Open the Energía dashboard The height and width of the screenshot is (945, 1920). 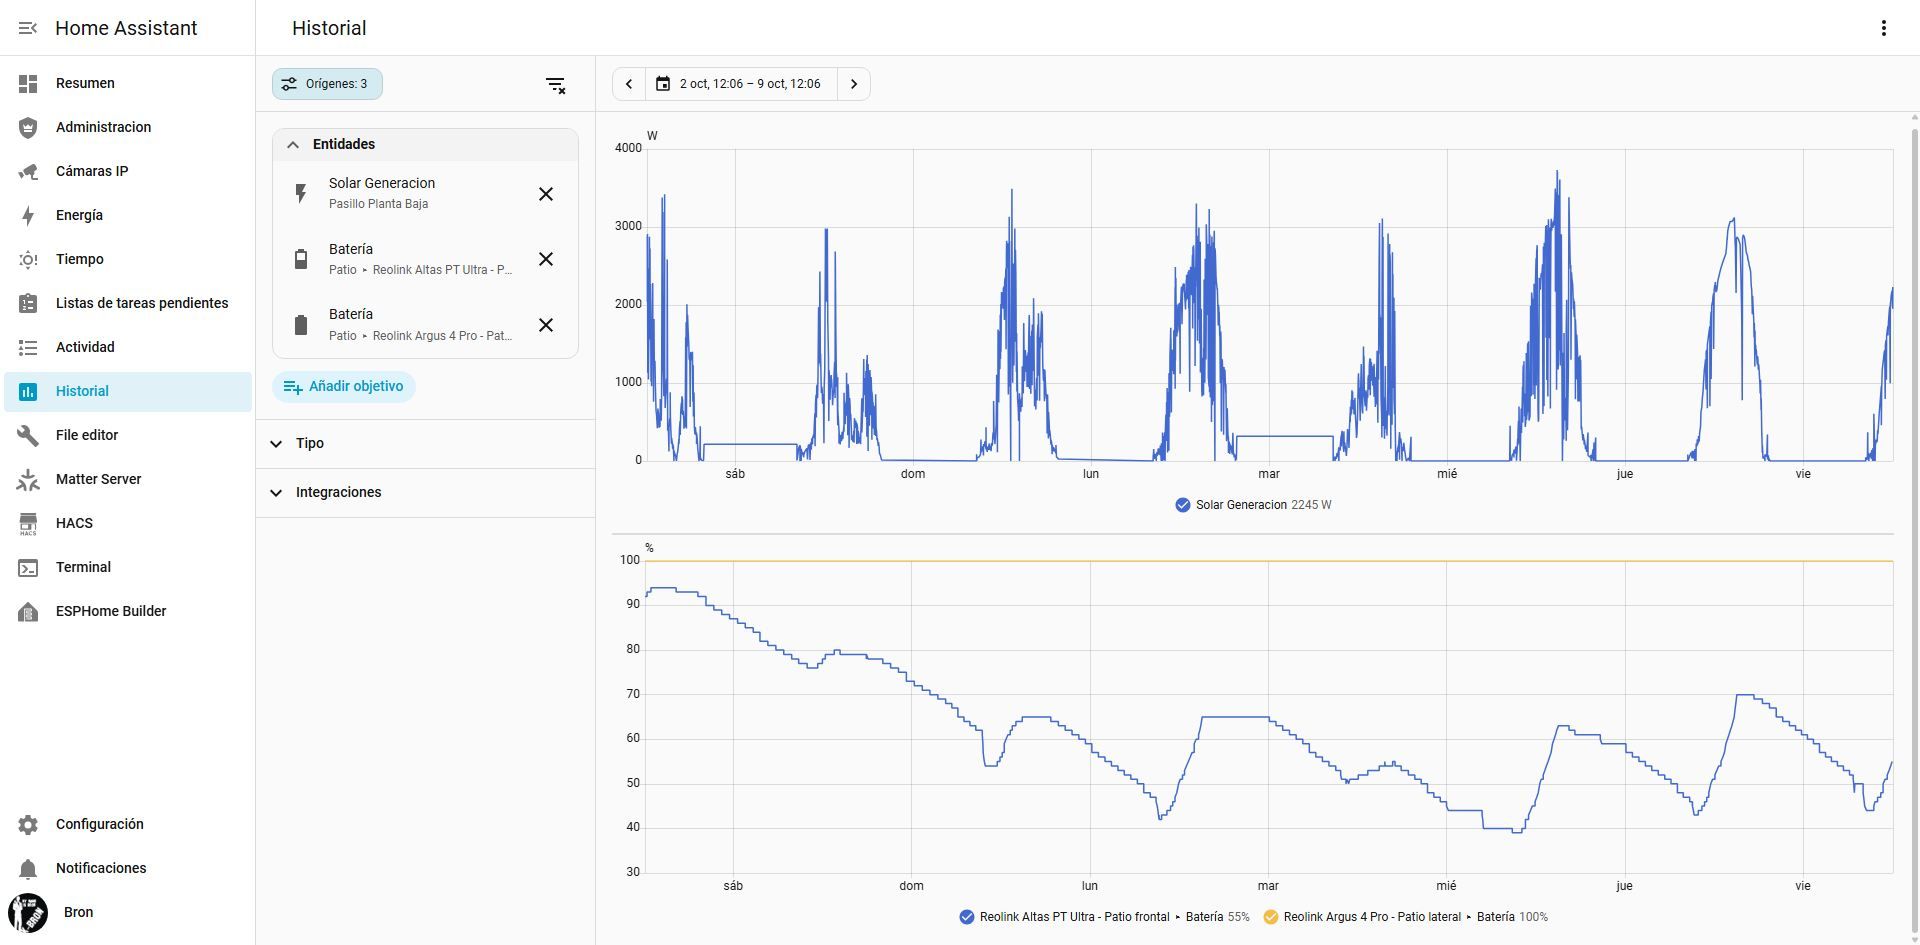click(128, 215)
